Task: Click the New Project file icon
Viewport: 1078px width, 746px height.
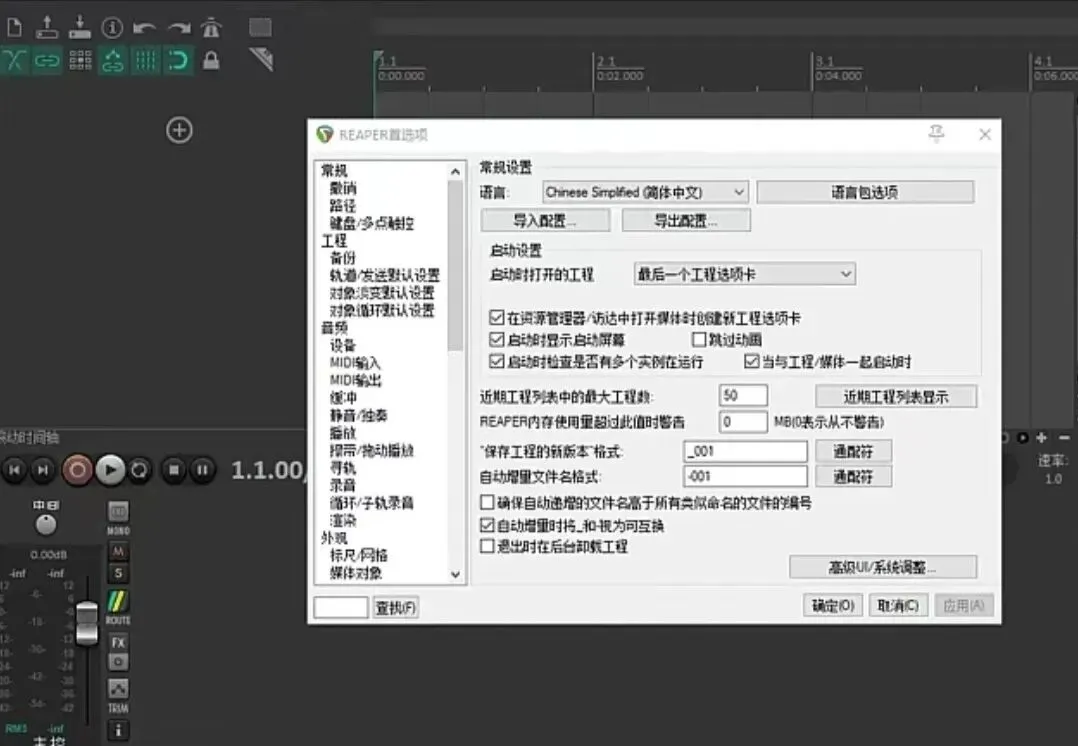Action: (14, 27)
